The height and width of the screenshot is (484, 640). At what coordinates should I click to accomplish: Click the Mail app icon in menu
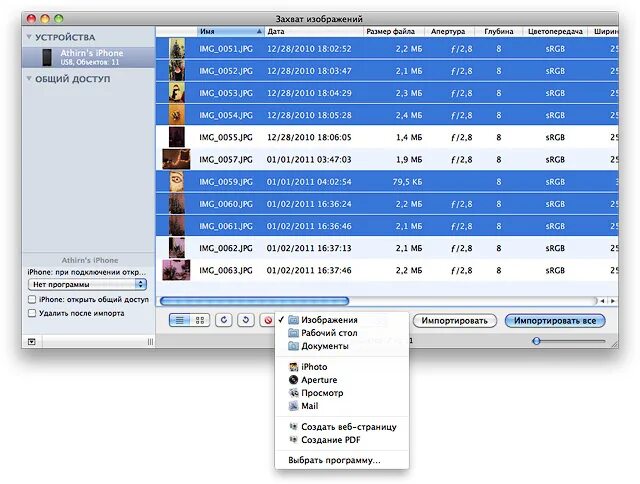coord(293,406)
